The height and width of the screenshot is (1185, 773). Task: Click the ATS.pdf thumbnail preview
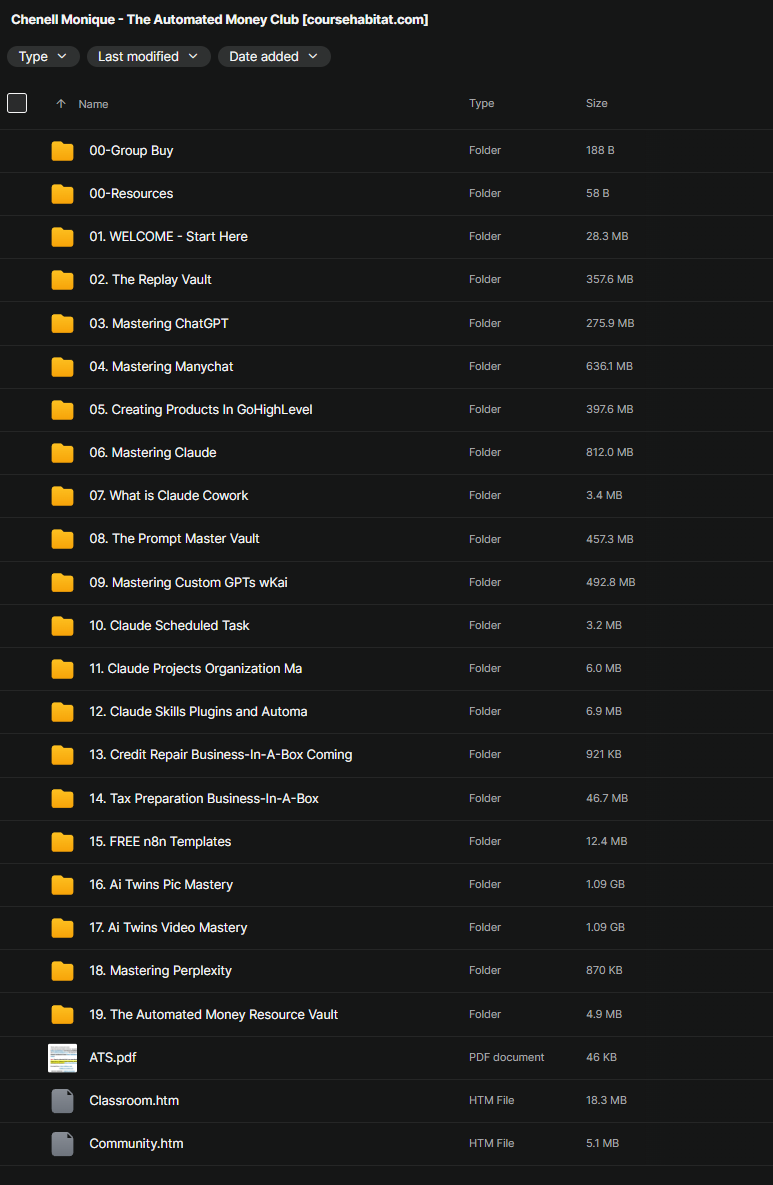[x=62, y=1057]
